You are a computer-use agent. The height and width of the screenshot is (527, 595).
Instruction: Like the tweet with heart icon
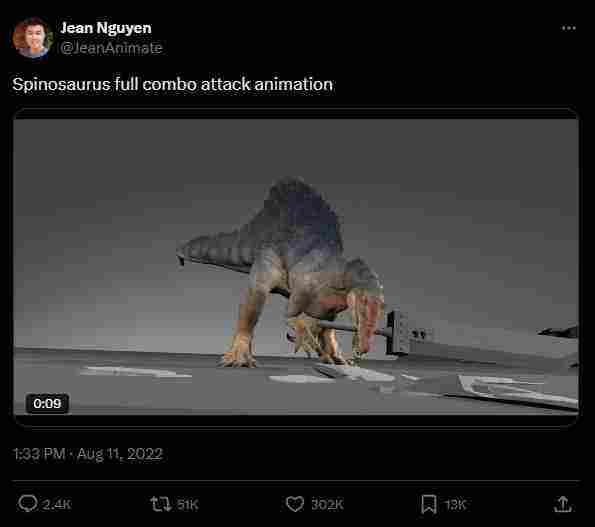pyautogui.click(x=295, y=504)
